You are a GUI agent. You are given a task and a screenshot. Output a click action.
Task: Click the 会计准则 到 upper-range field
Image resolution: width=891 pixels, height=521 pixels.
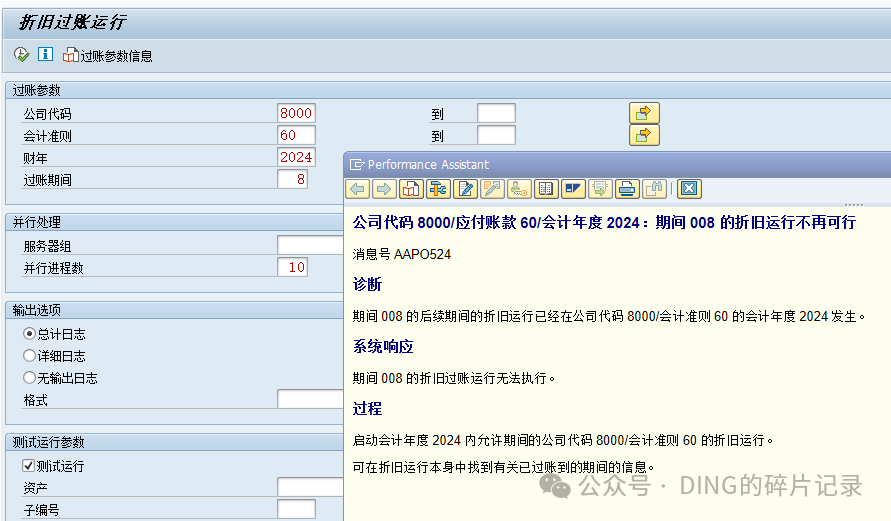496,135
